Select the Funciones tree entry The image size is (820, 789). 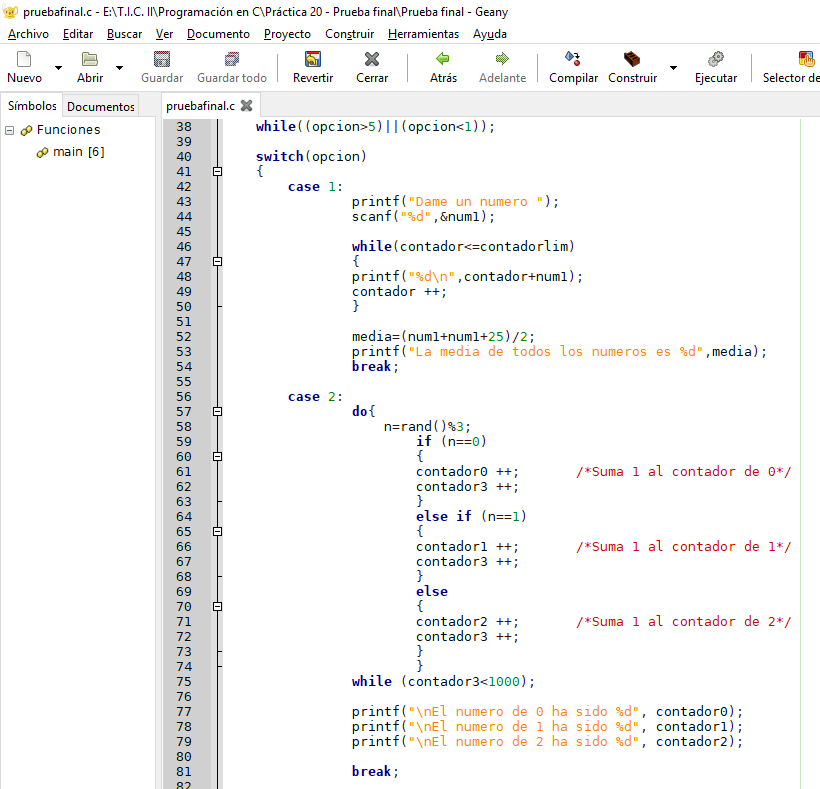(69, 130)
